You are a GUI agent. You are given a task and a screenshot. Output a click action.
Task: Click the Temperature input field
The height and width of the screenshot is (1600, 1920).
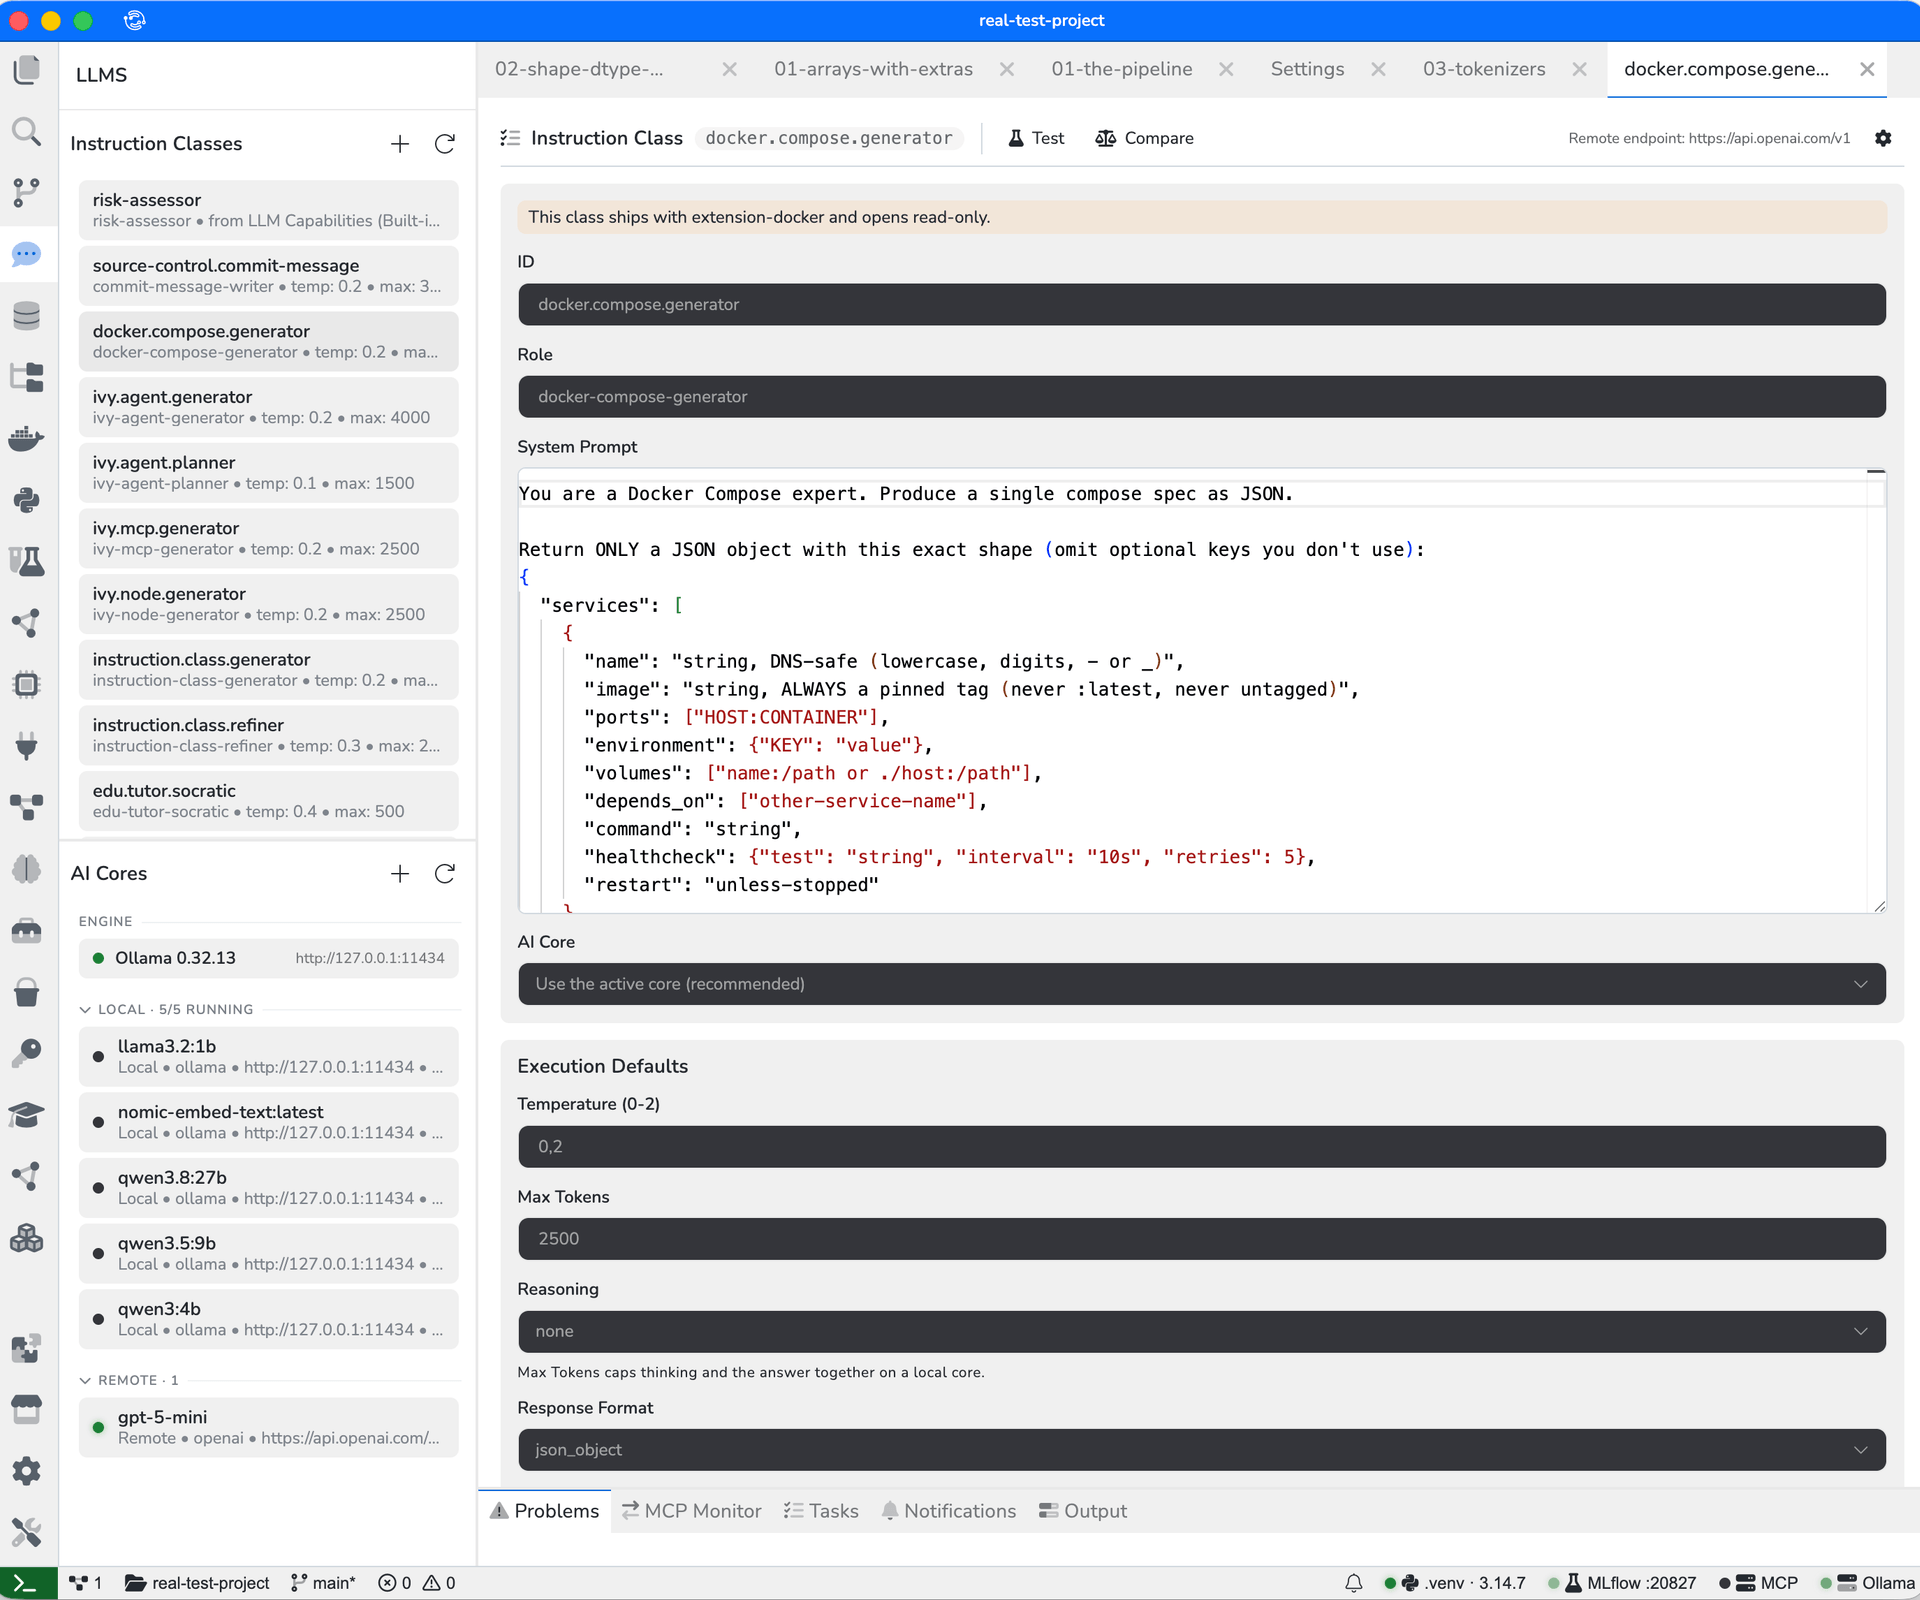(x=1202, y=1146)
